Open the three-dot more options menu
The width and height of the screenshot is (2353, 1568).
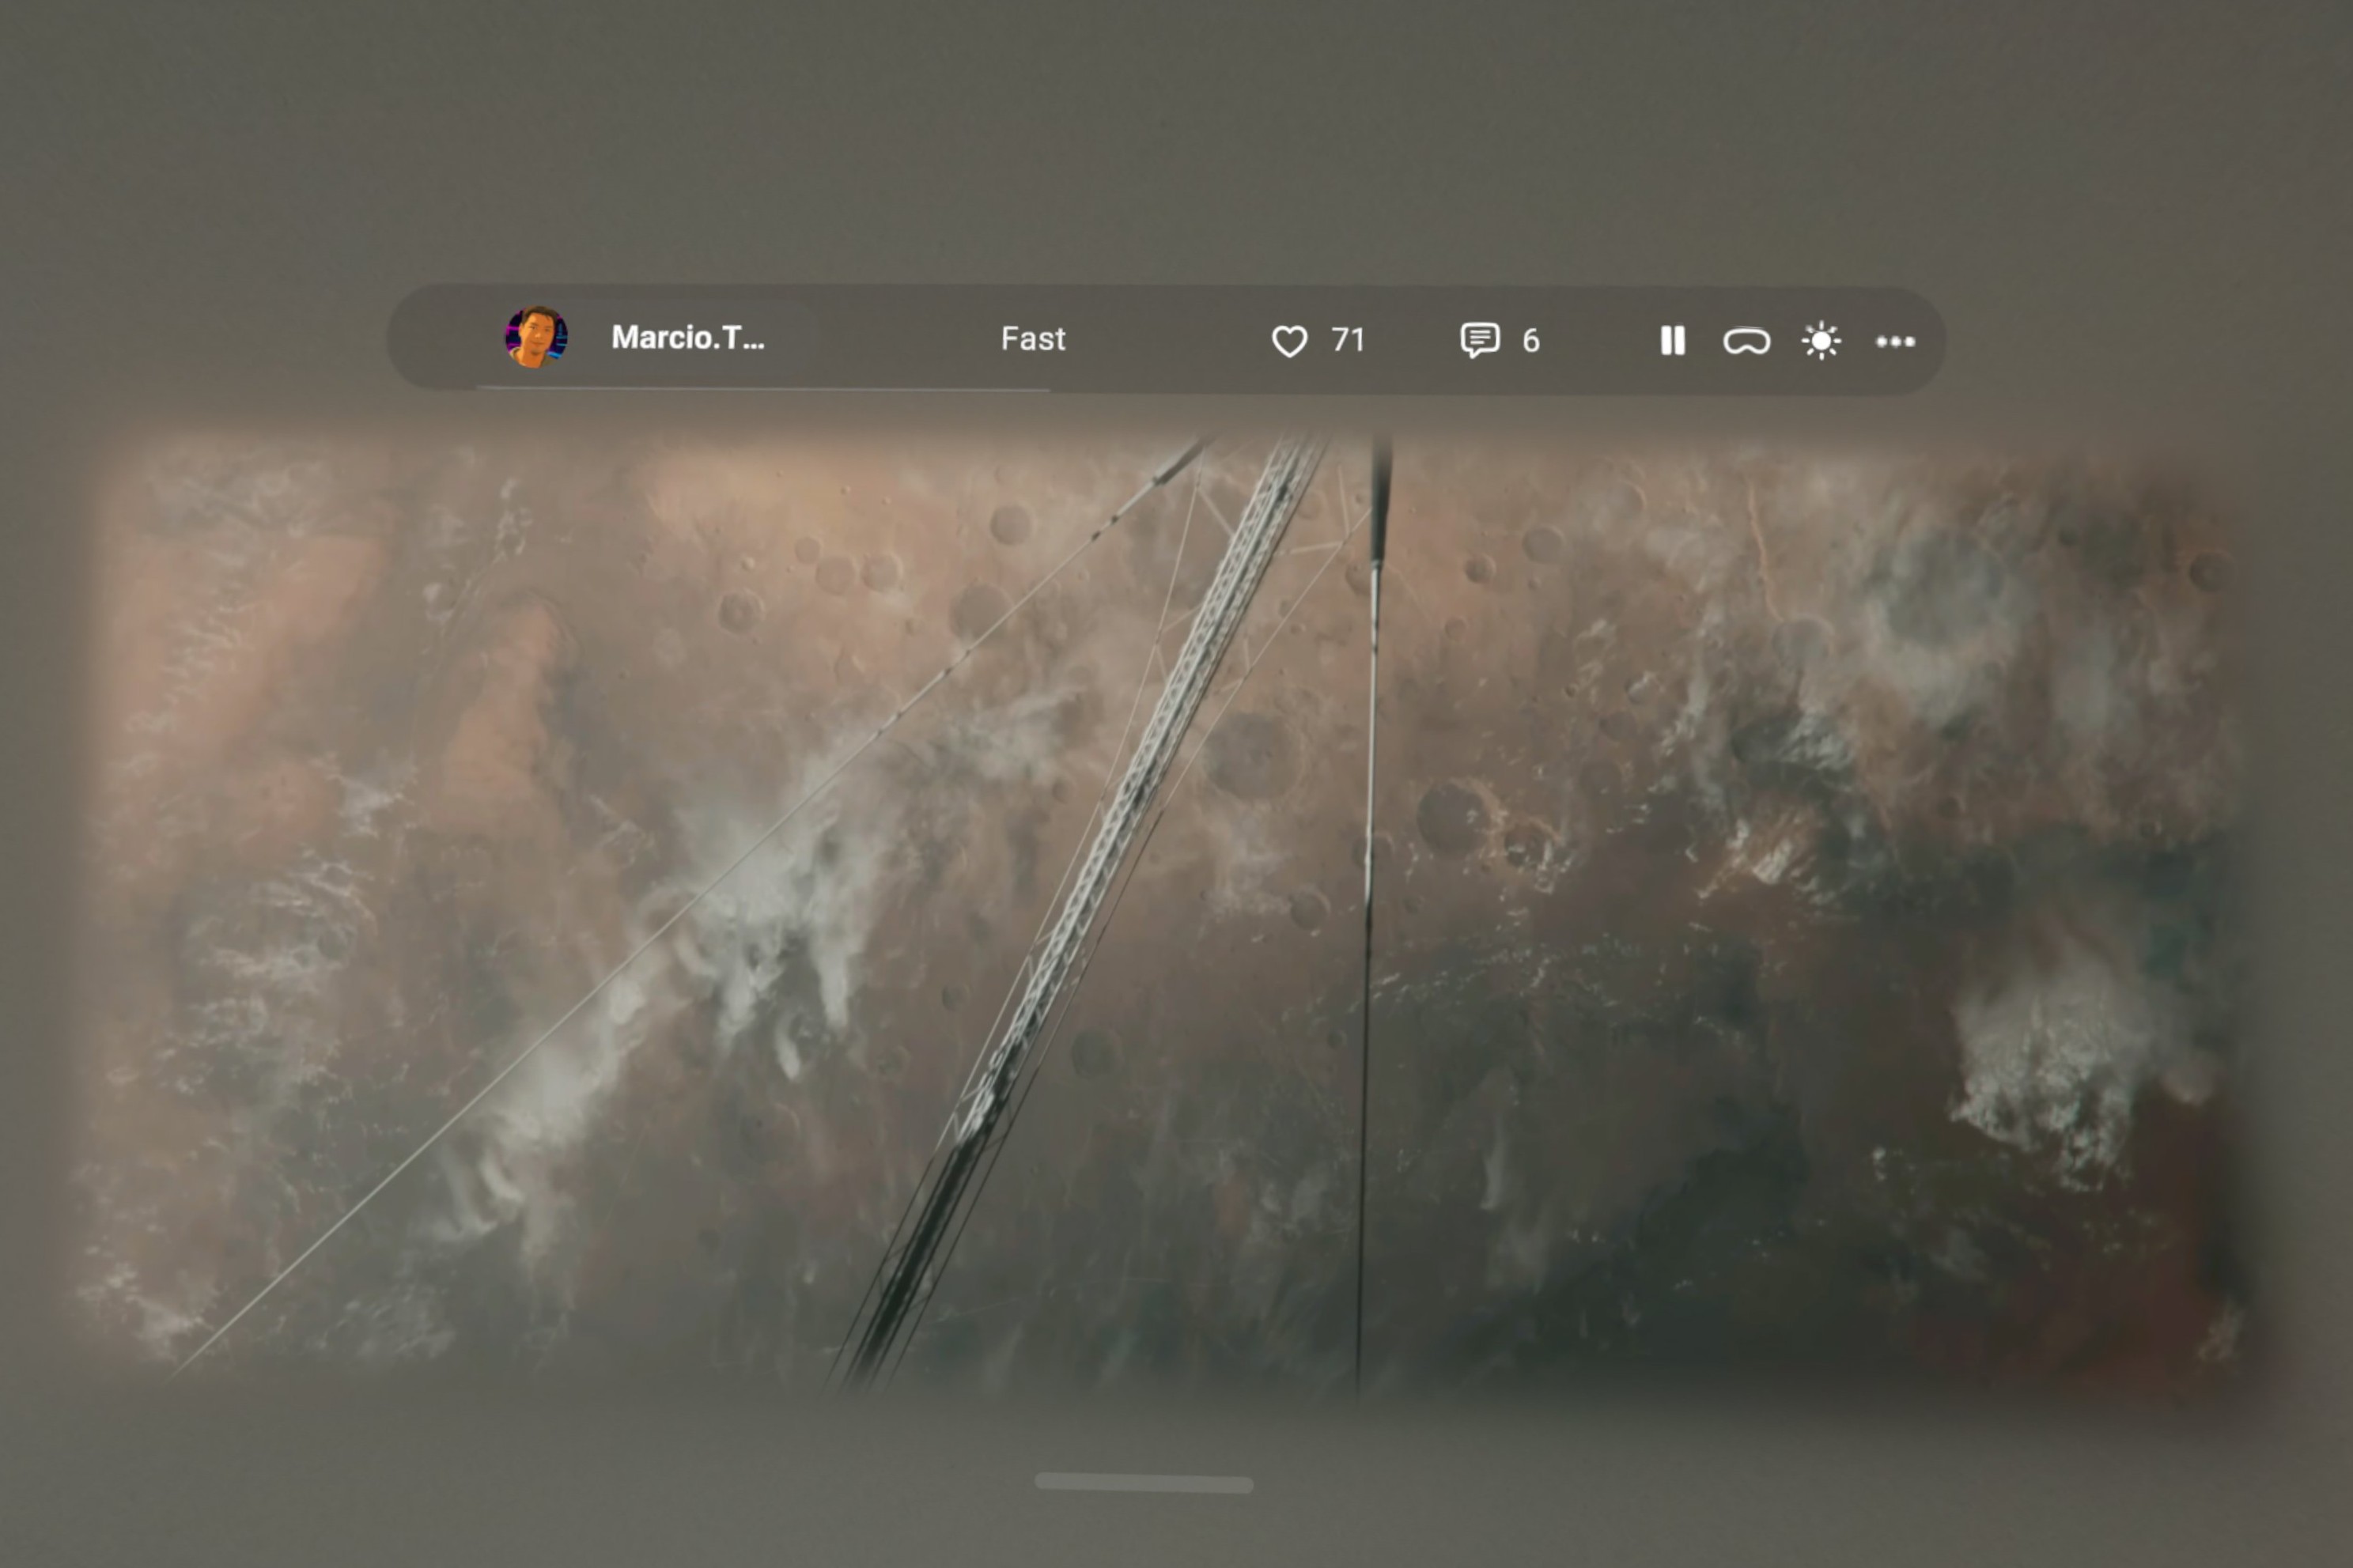pyautogui.click(x=1894, y=342)
